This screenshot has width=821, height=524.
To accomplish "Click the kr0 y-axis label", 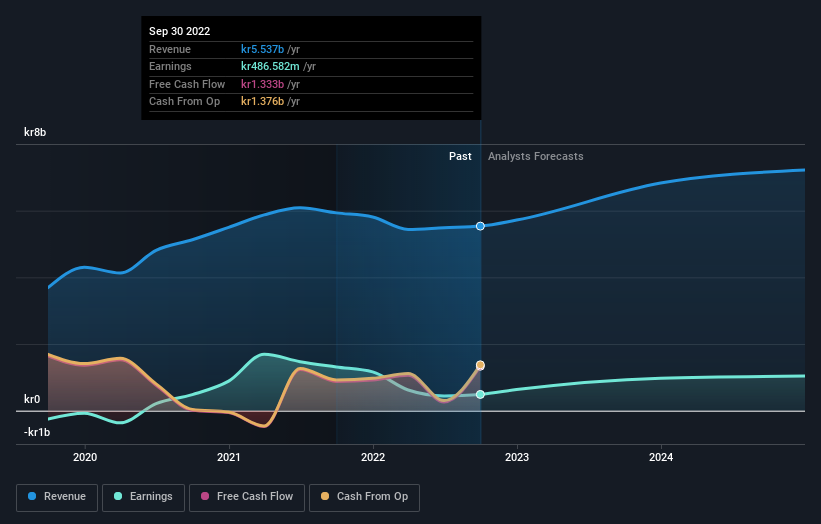I will (32, 399).
